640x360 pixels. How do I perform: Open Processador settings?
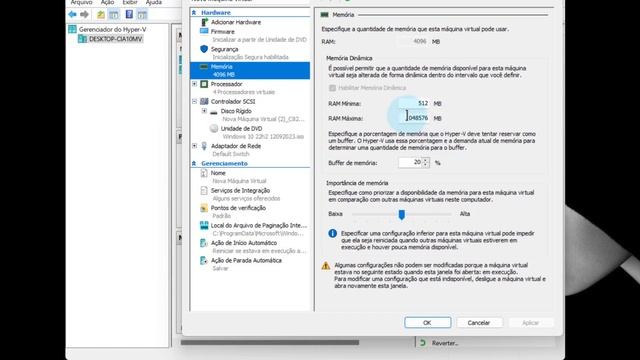(x=227, y=84)
